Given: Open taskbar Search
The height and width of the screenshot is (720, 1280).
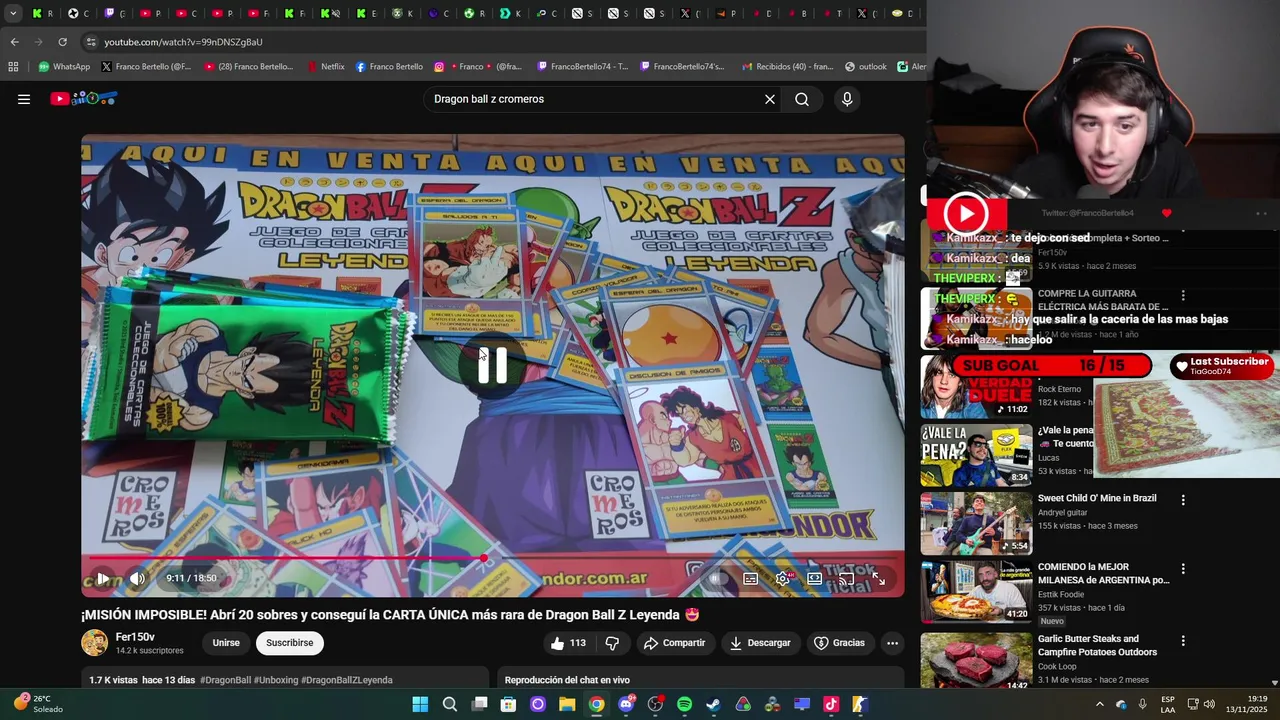Looking at the screenshot, I should (x=450, y=704).
